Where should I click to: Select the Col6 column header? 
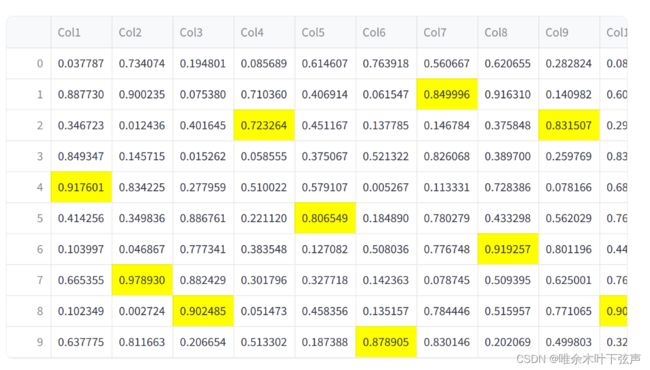pos(386,32)
